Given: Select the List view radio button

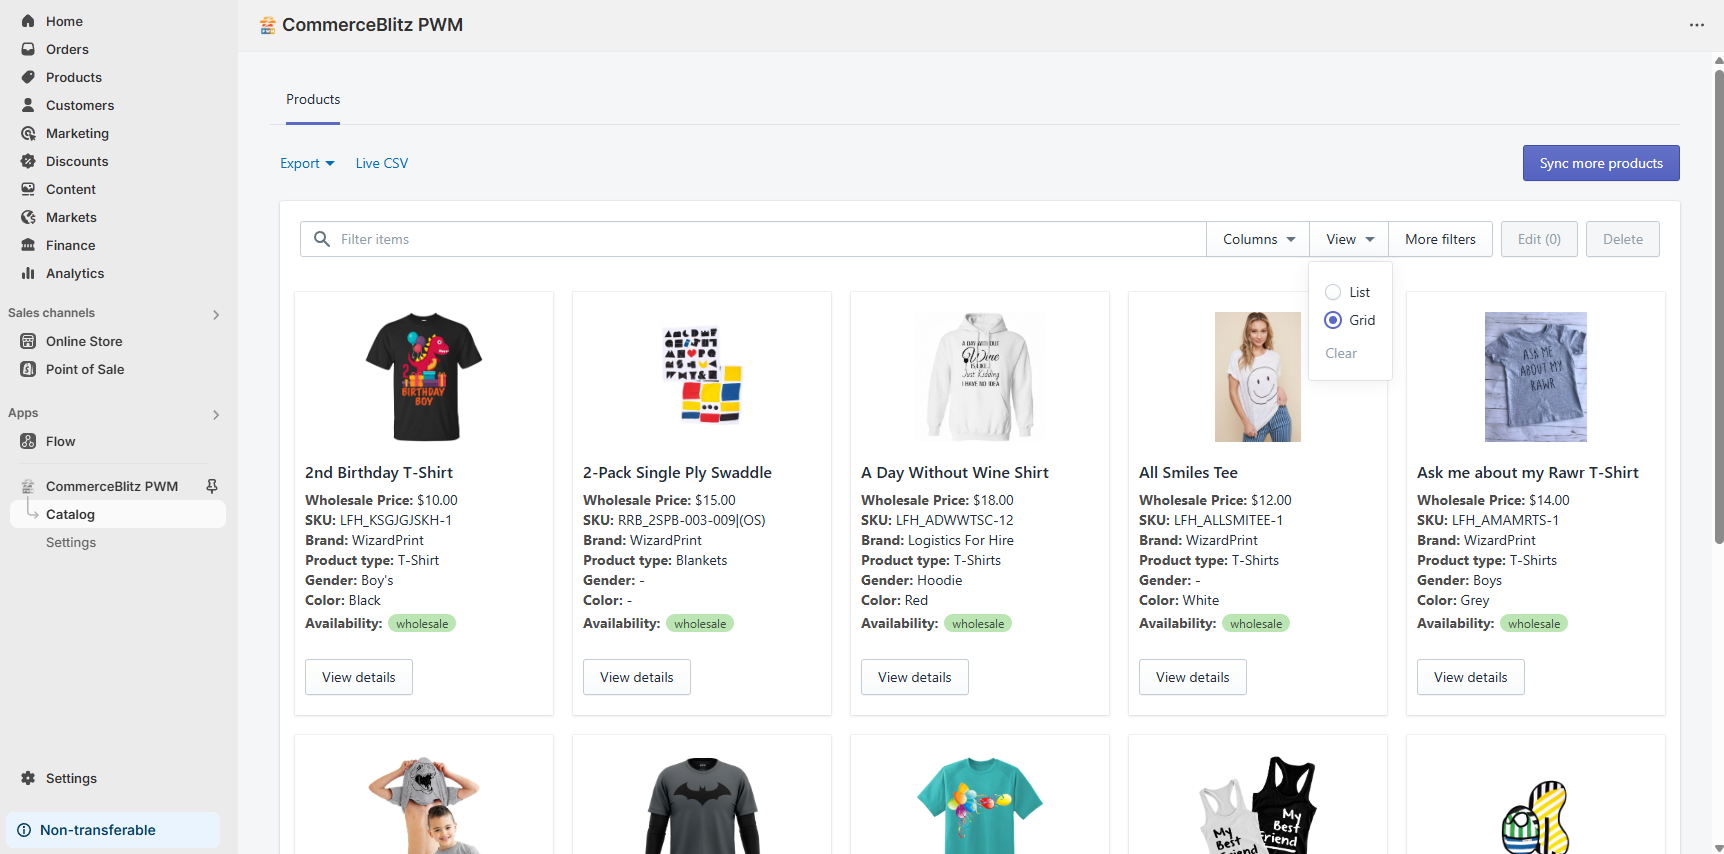Looking at the screenshot, I should pos(1333,292).
